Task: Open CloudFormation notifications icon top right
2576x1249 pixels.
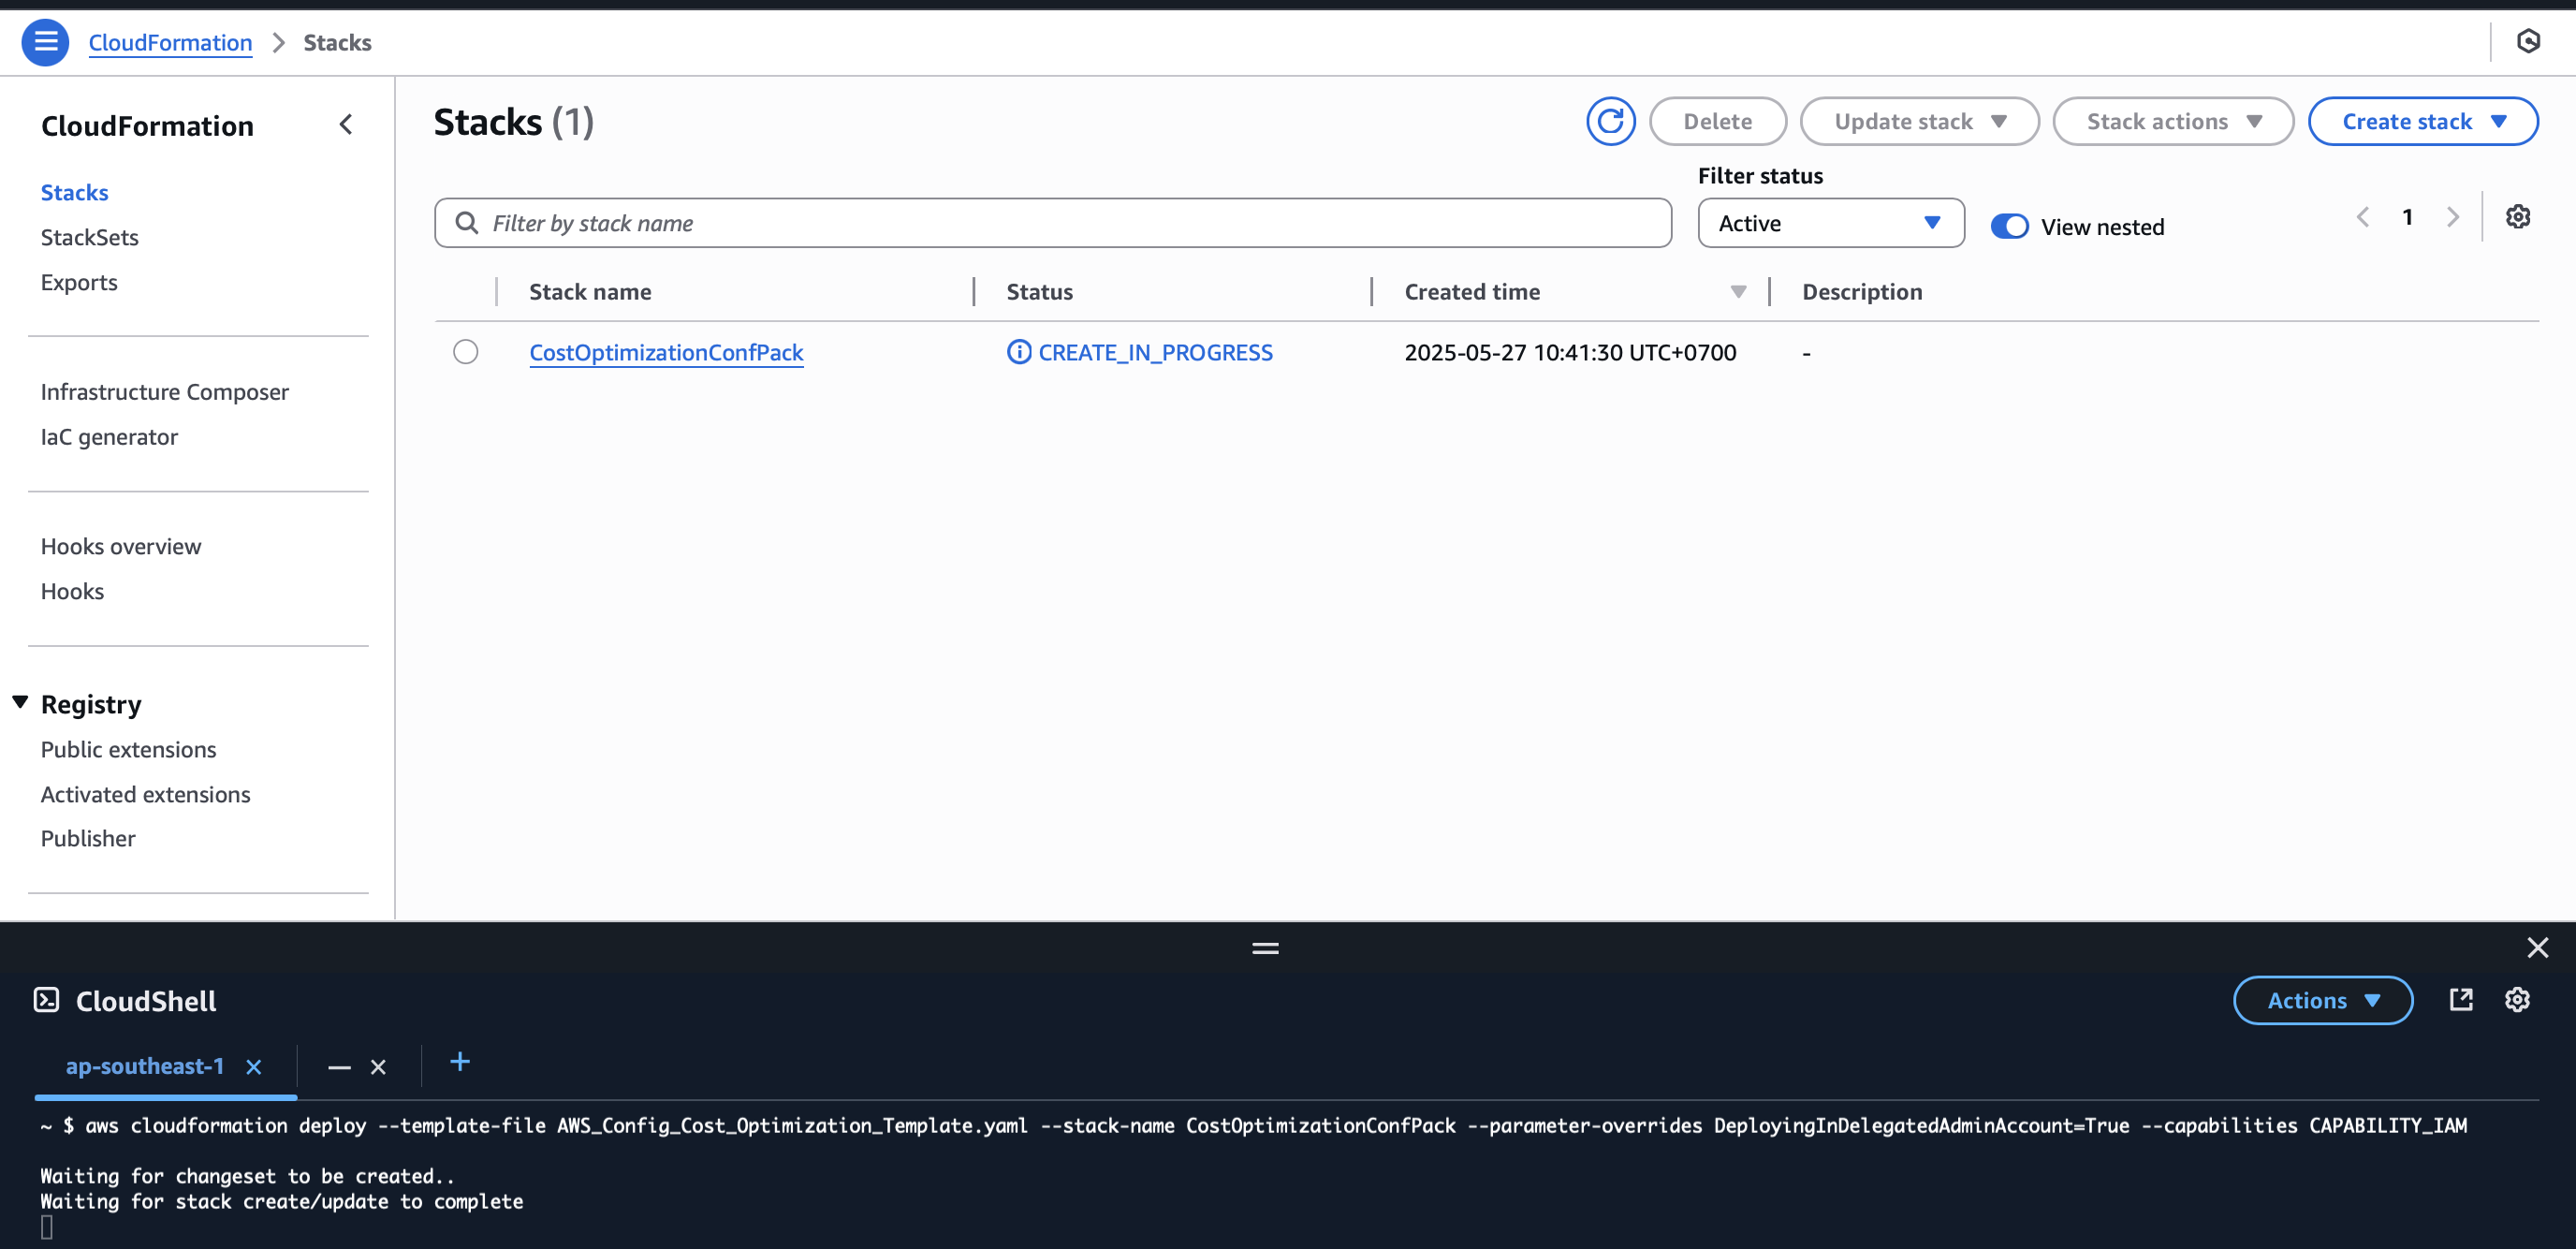Action: [x=2530, y=41]
